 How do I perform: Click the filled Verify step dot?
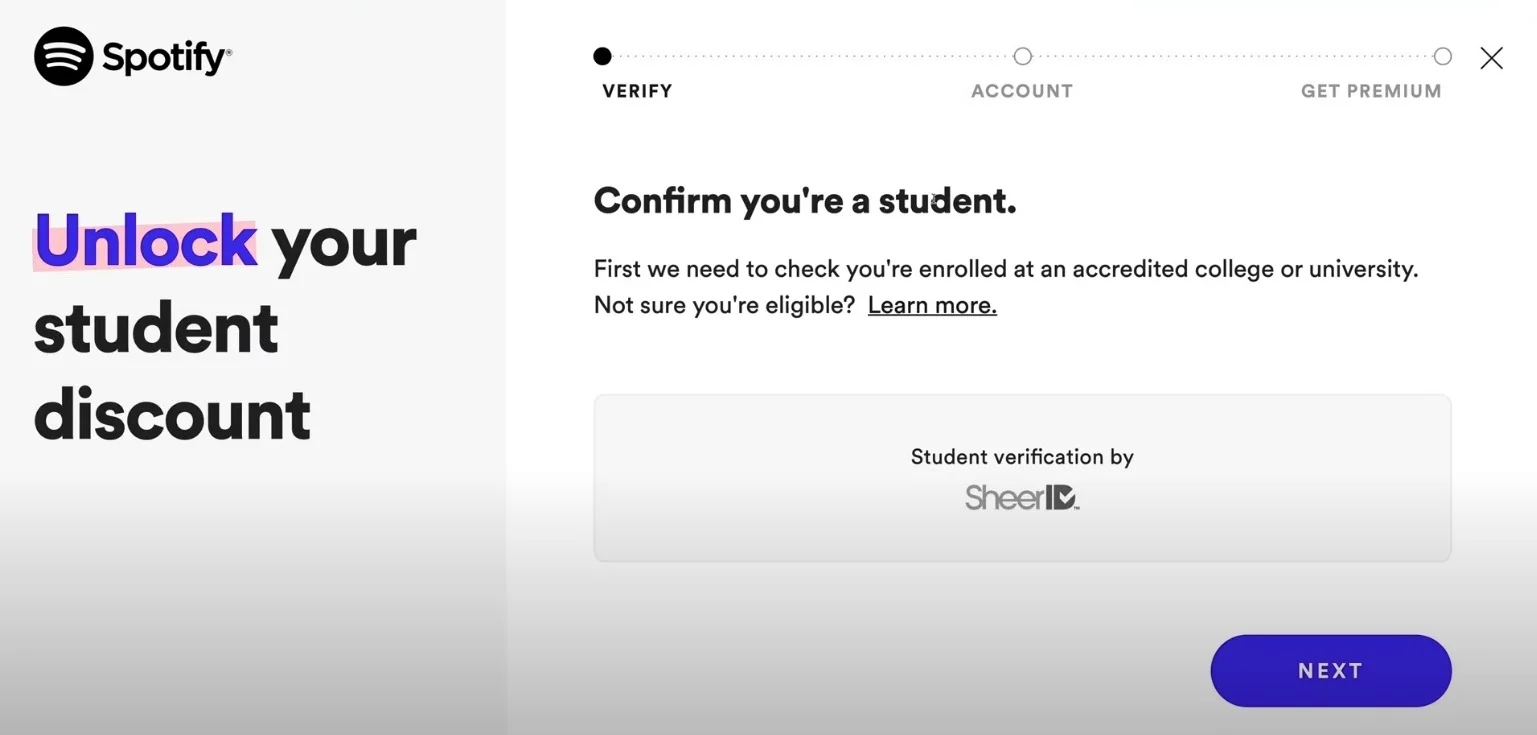pyautogui.click(x=602, y=56)
